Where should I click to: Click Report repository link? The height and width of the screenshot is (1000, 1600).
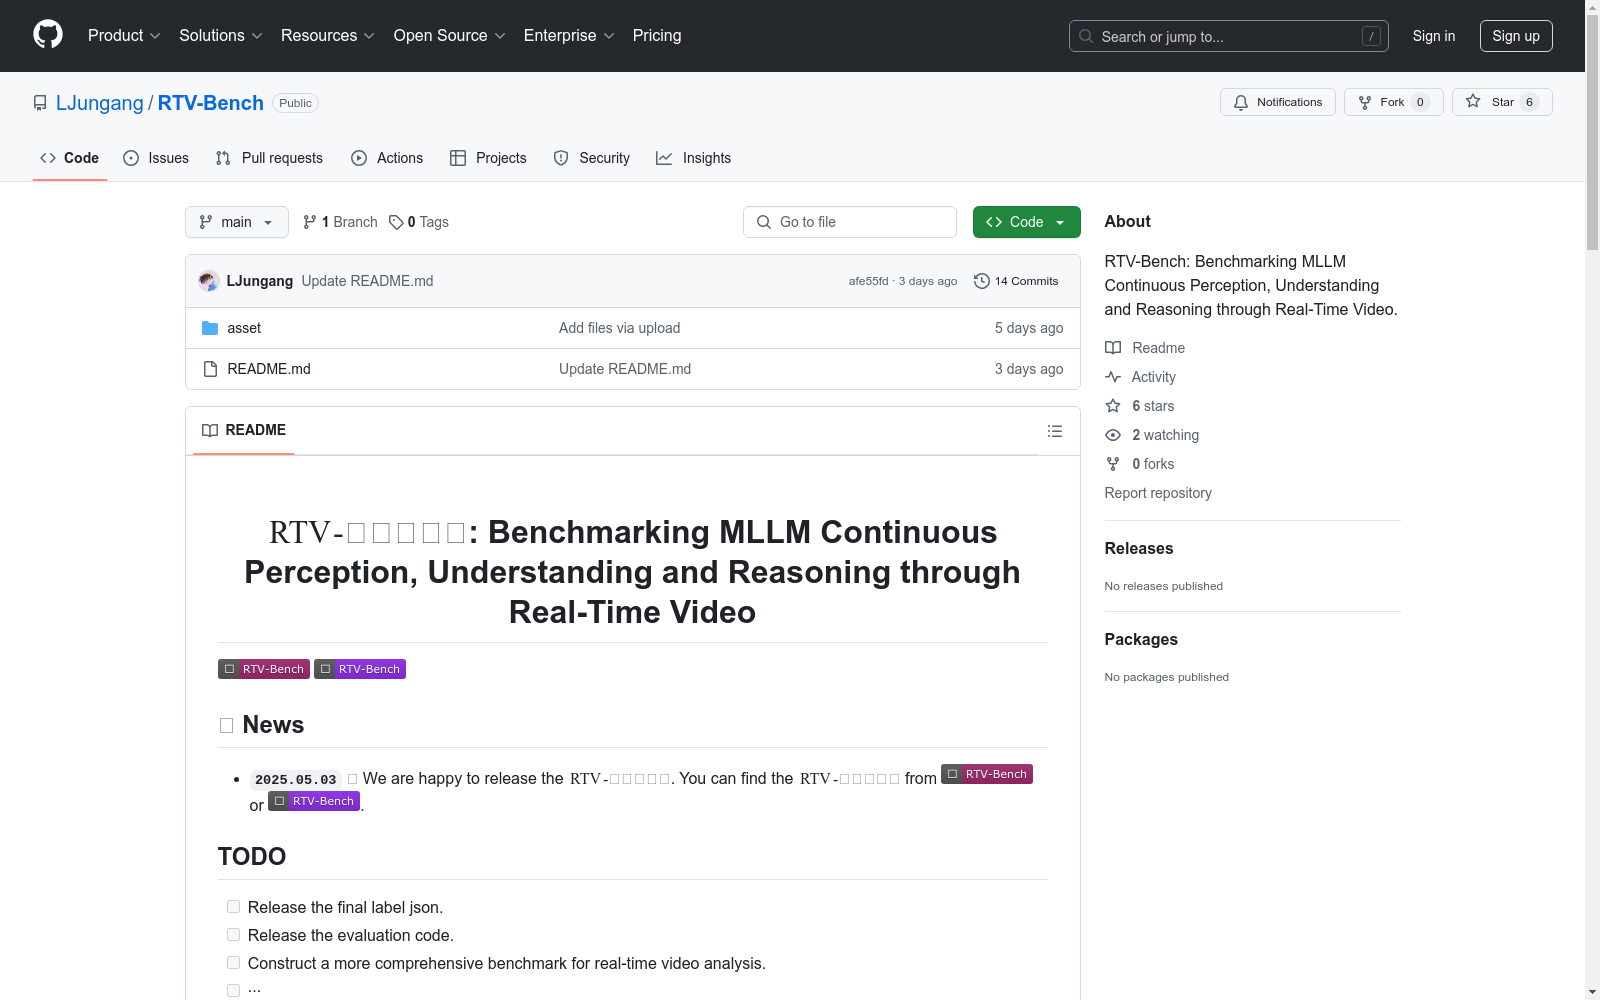pyautogui.click(x=1158, y=493)
